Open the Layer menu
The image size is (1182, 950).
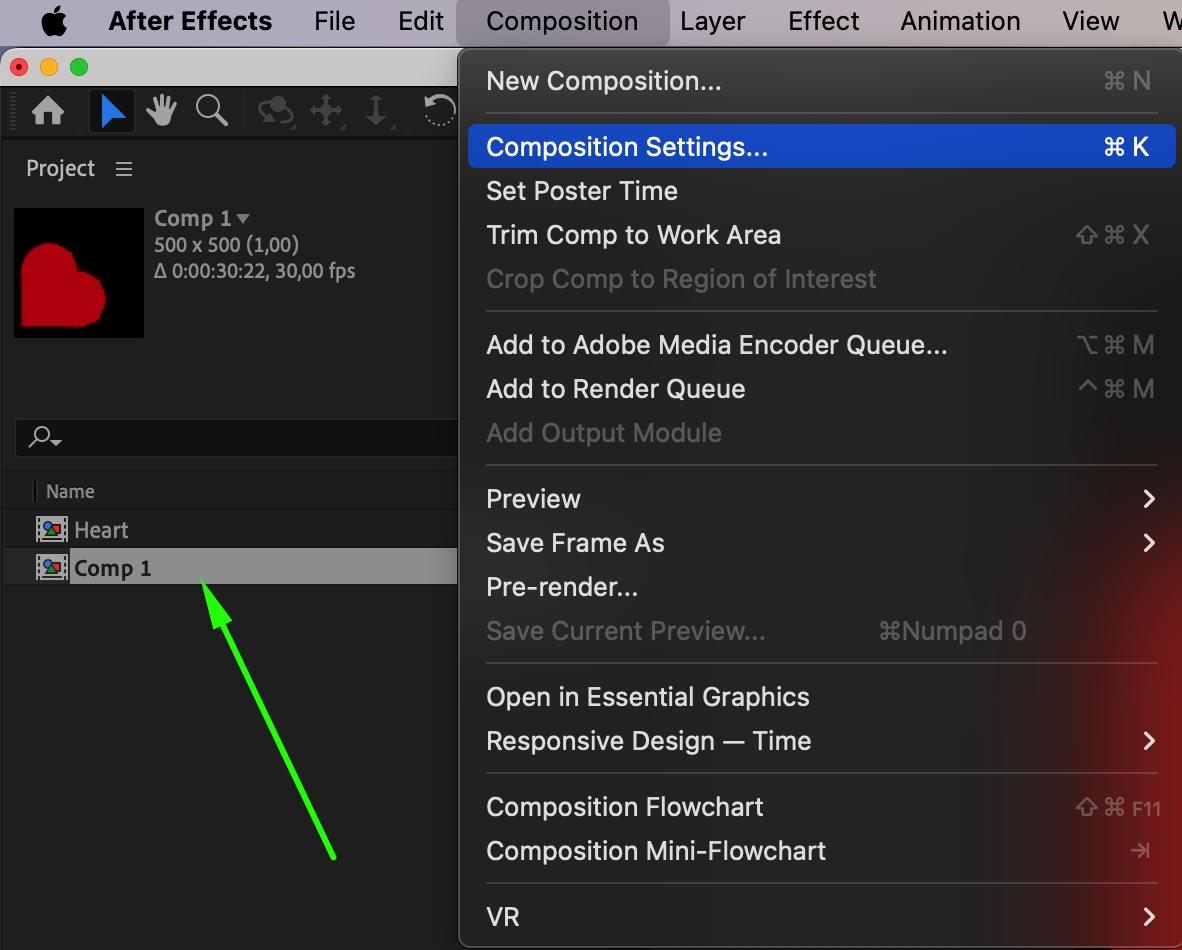(712, 21)
